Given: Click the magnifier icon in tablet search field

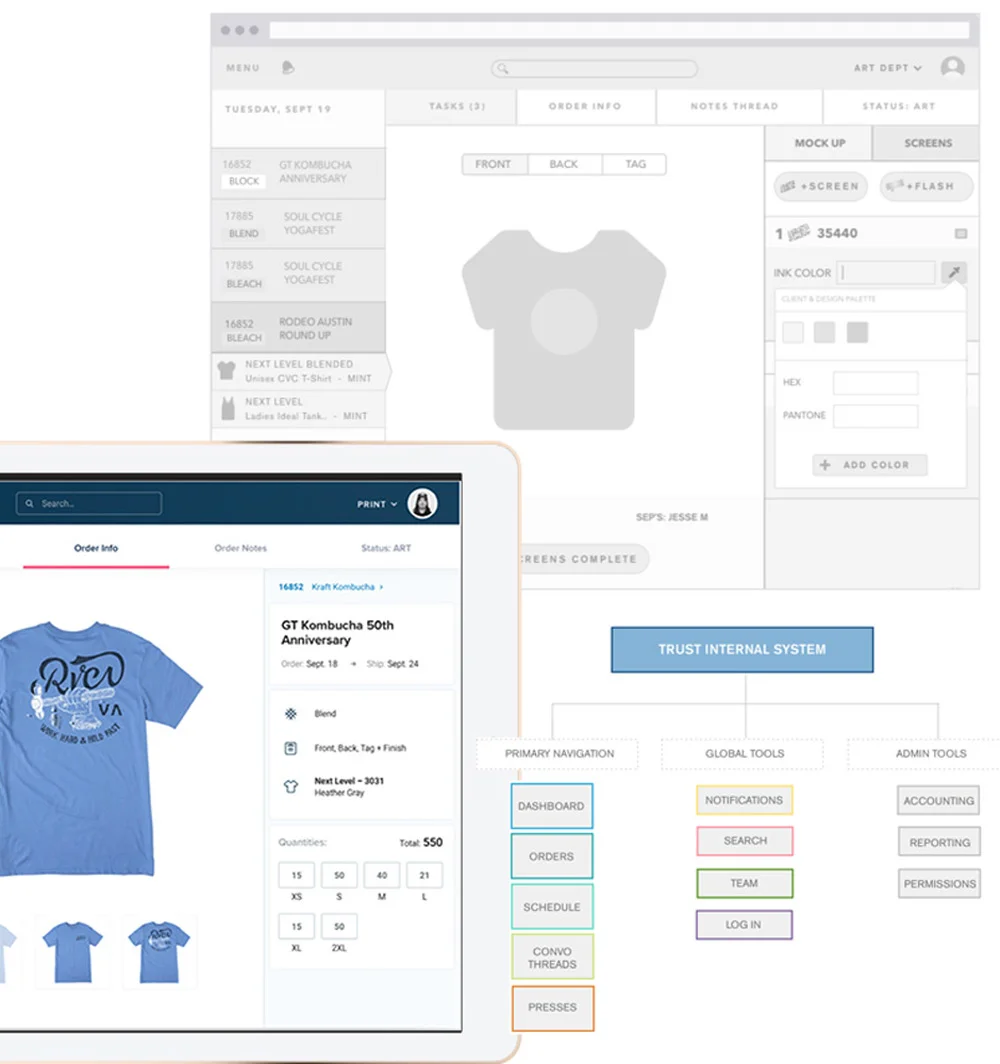Looking at the screenshot, I should coord(29,504).
